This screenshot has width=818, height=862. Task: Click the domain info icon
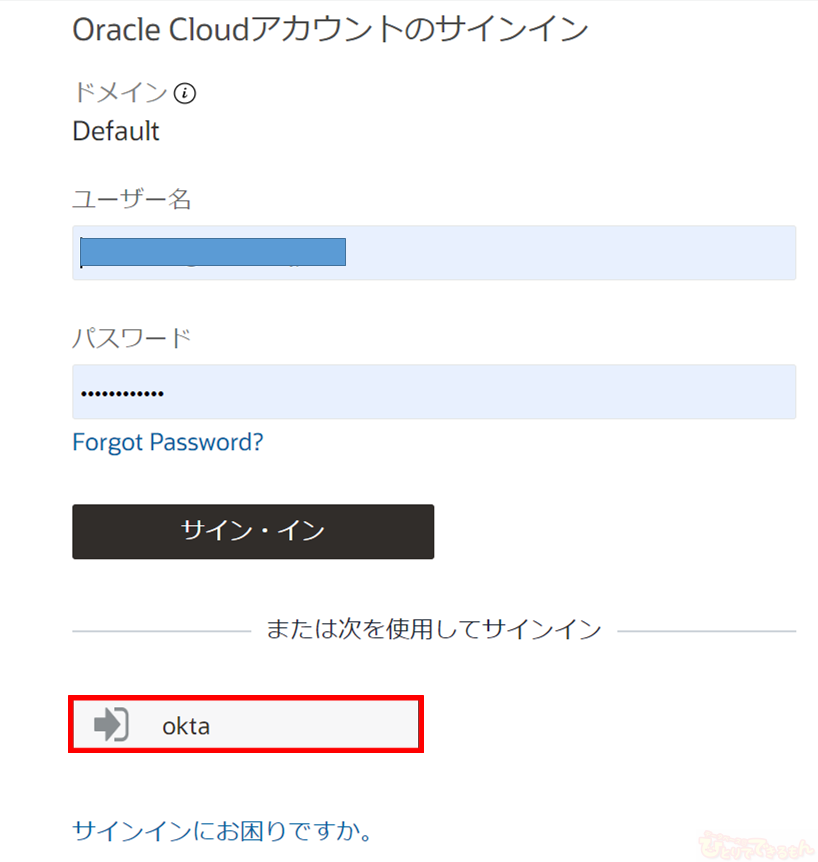click(x=185, y=93)
